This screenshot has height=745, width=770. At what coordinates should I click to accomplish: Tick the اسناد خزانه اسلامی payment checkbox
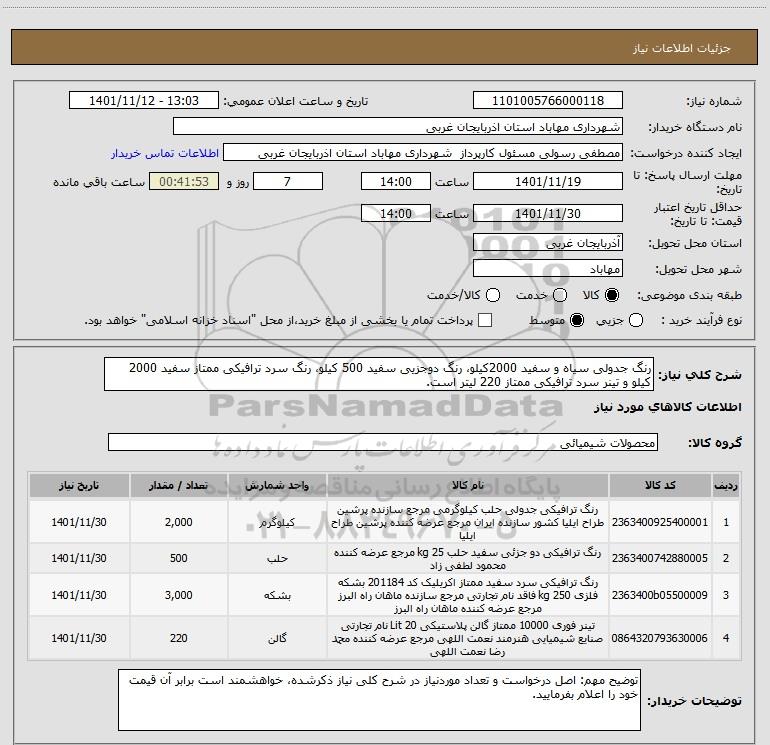click(x=485, y=320)
